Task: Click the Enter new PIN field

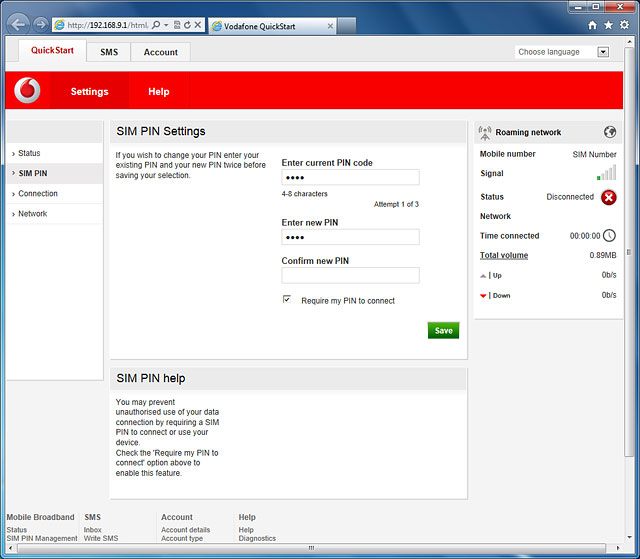Action: [350, 237]
